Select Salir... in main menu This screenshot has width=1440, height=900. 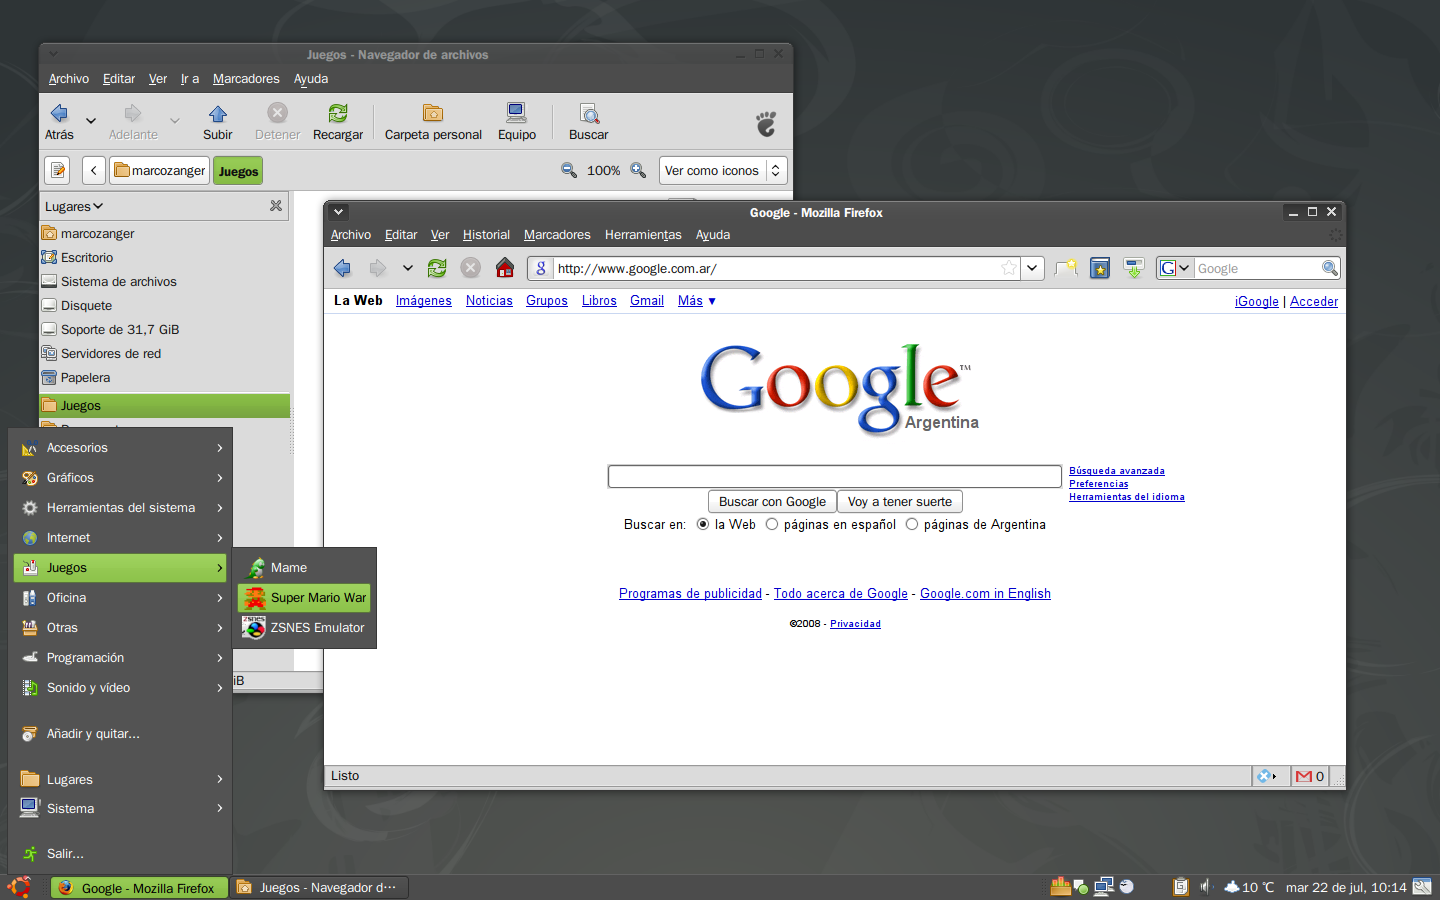[121, 854]
